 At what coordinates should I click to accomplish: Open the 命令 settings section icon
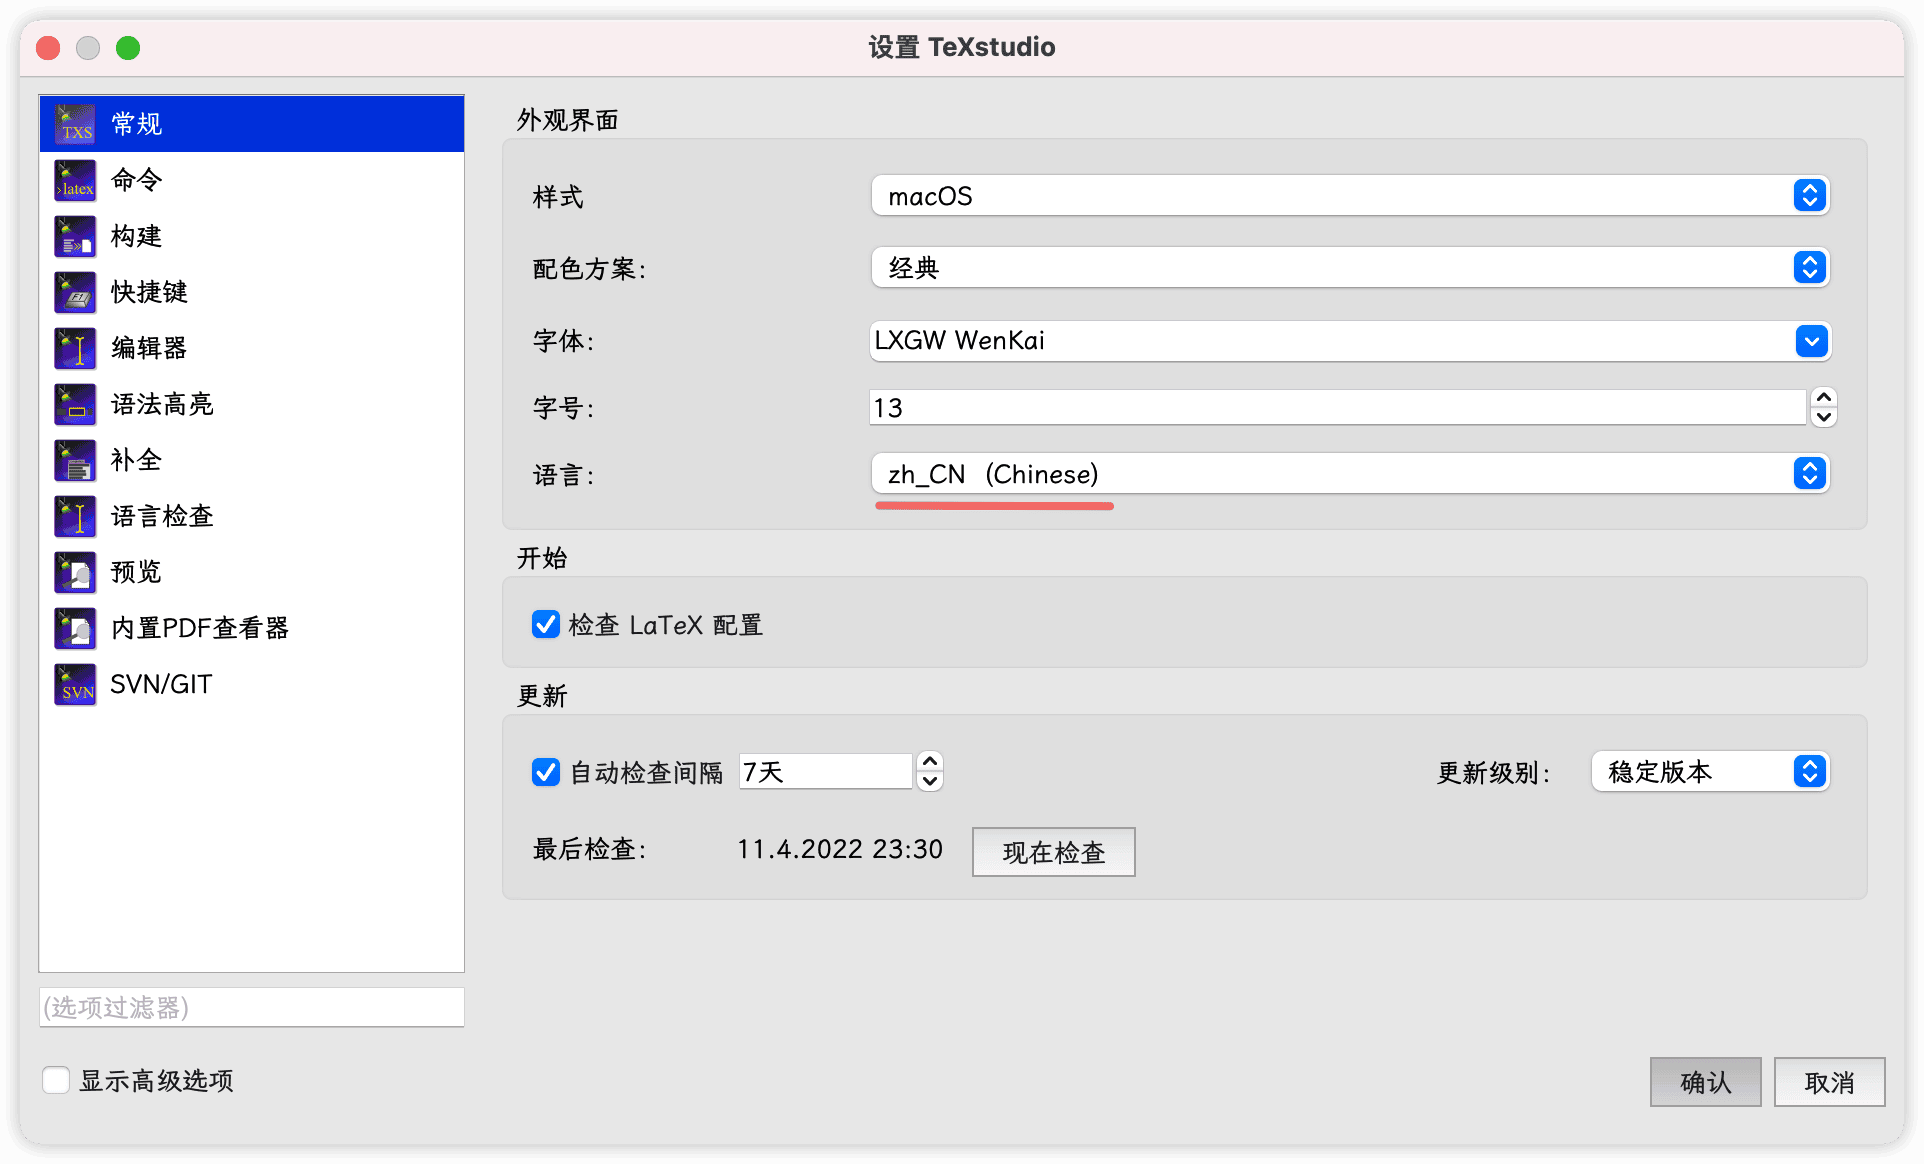(x=74, y=180)
